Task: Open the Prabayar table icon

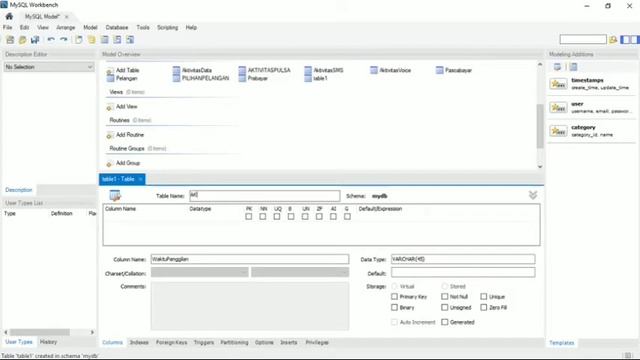Action: coord(242,78)
